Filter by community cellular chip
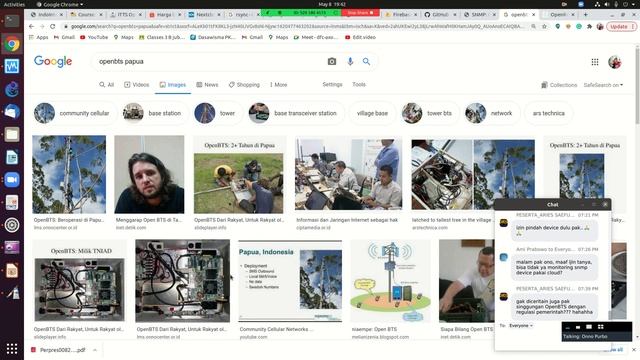This screenshot has height=360, width=640. (75, 113)
